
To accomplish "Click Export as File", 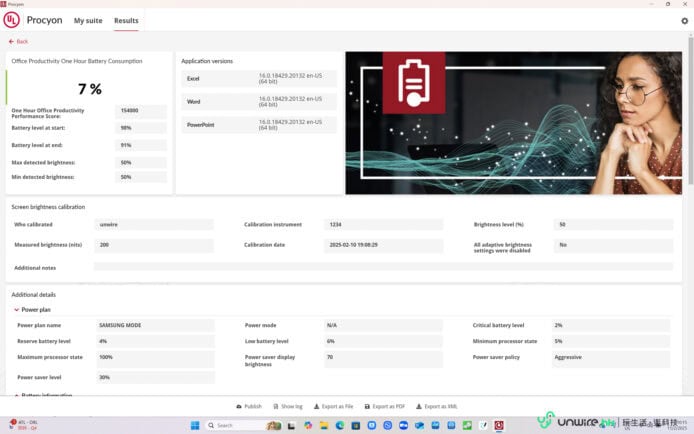I will pos(333,406).
